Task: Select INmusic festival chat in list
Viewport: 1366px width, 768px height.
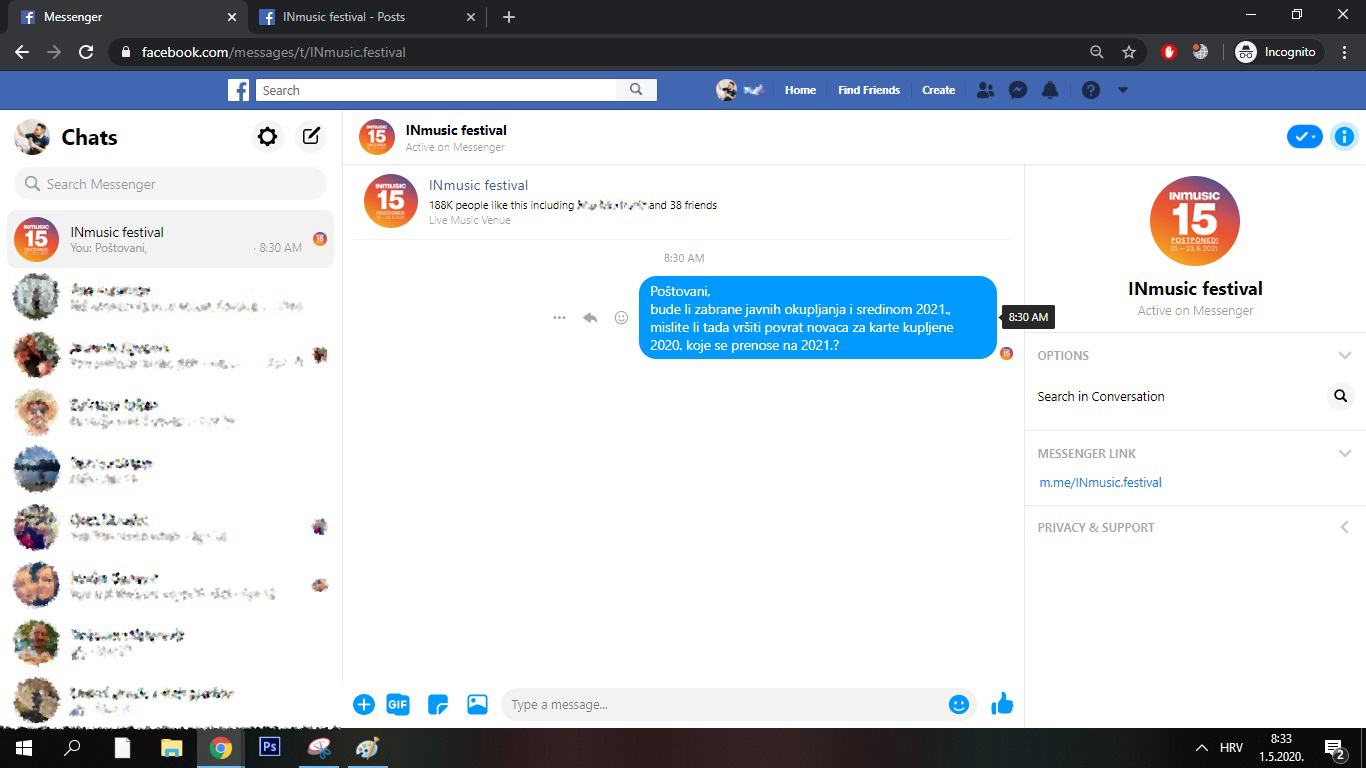Action: [170, 239]
